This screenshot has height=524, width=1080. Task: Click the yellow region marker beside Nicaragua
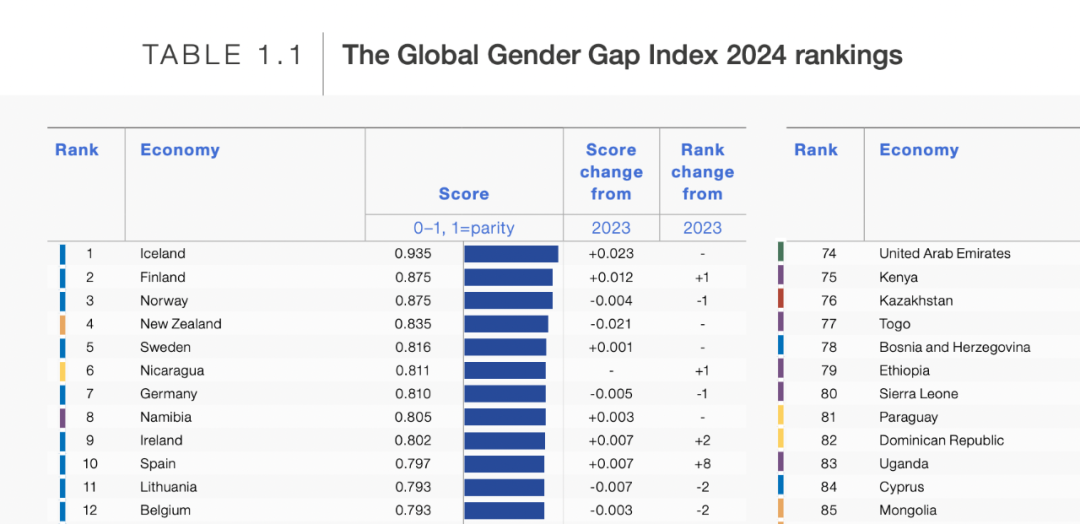pyautogui.click(x=63, y=370)
